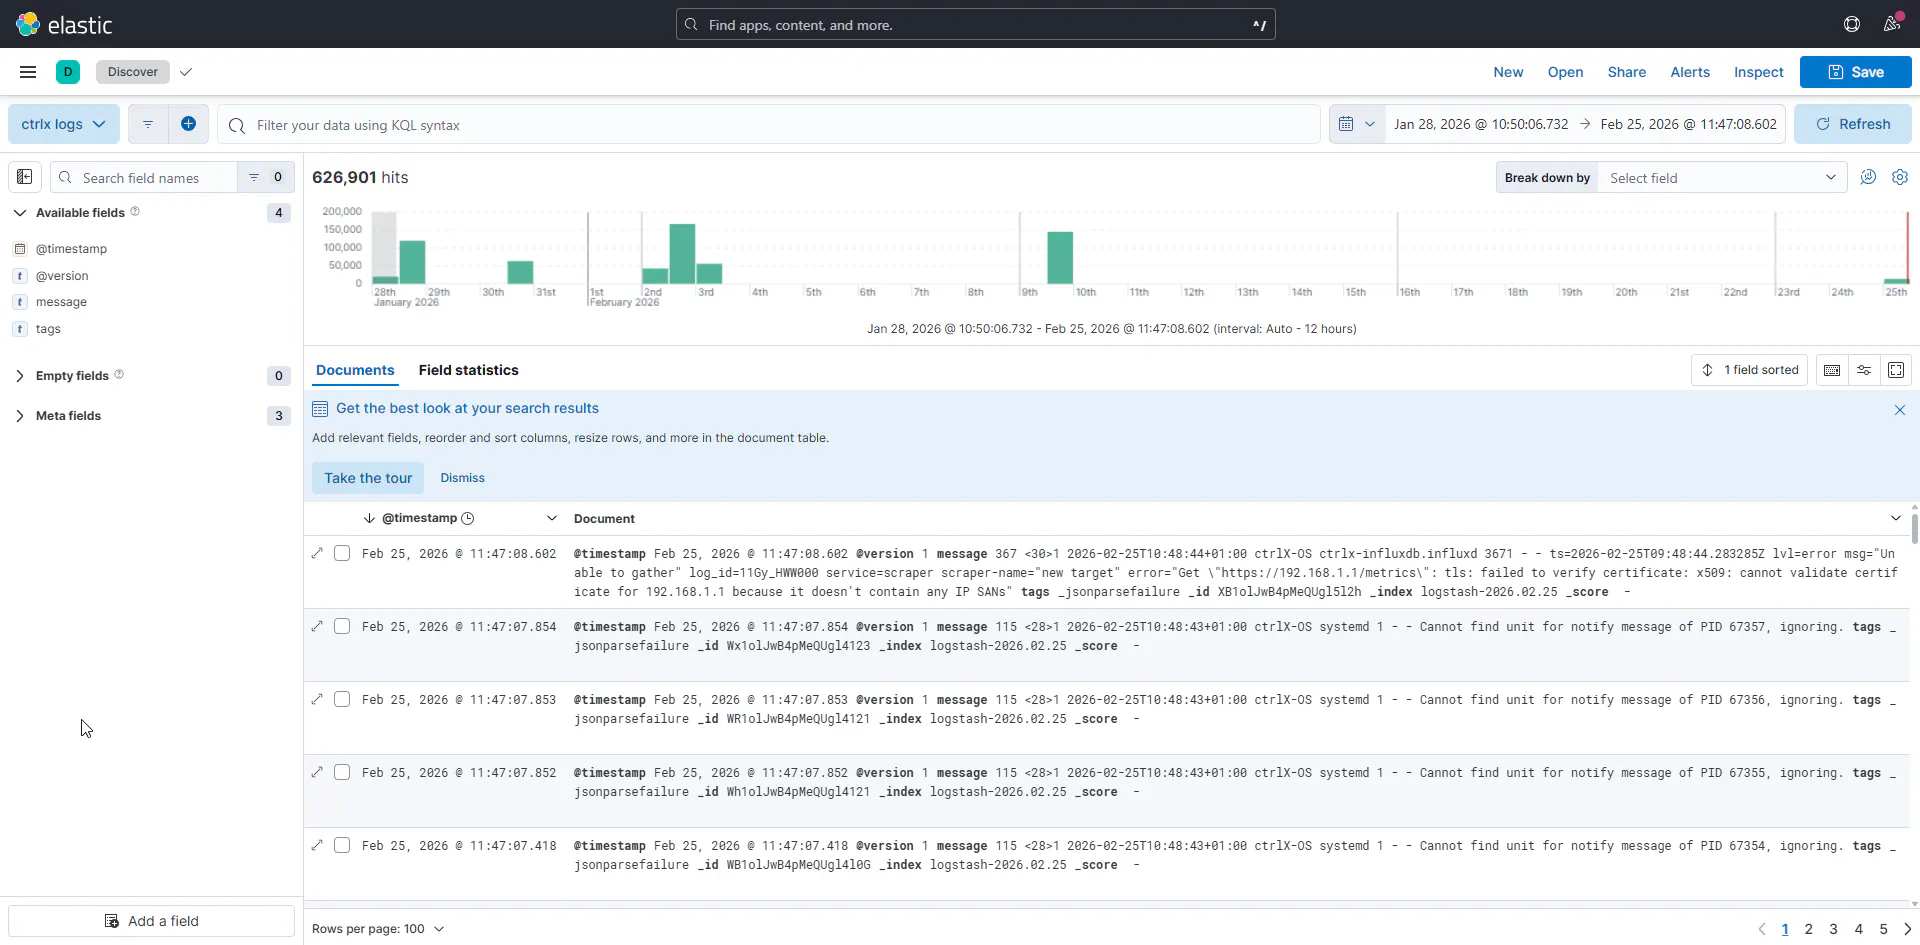Open the Break down by field selector
This screenshot has width=1920, height=945.
click(1721, 178)
